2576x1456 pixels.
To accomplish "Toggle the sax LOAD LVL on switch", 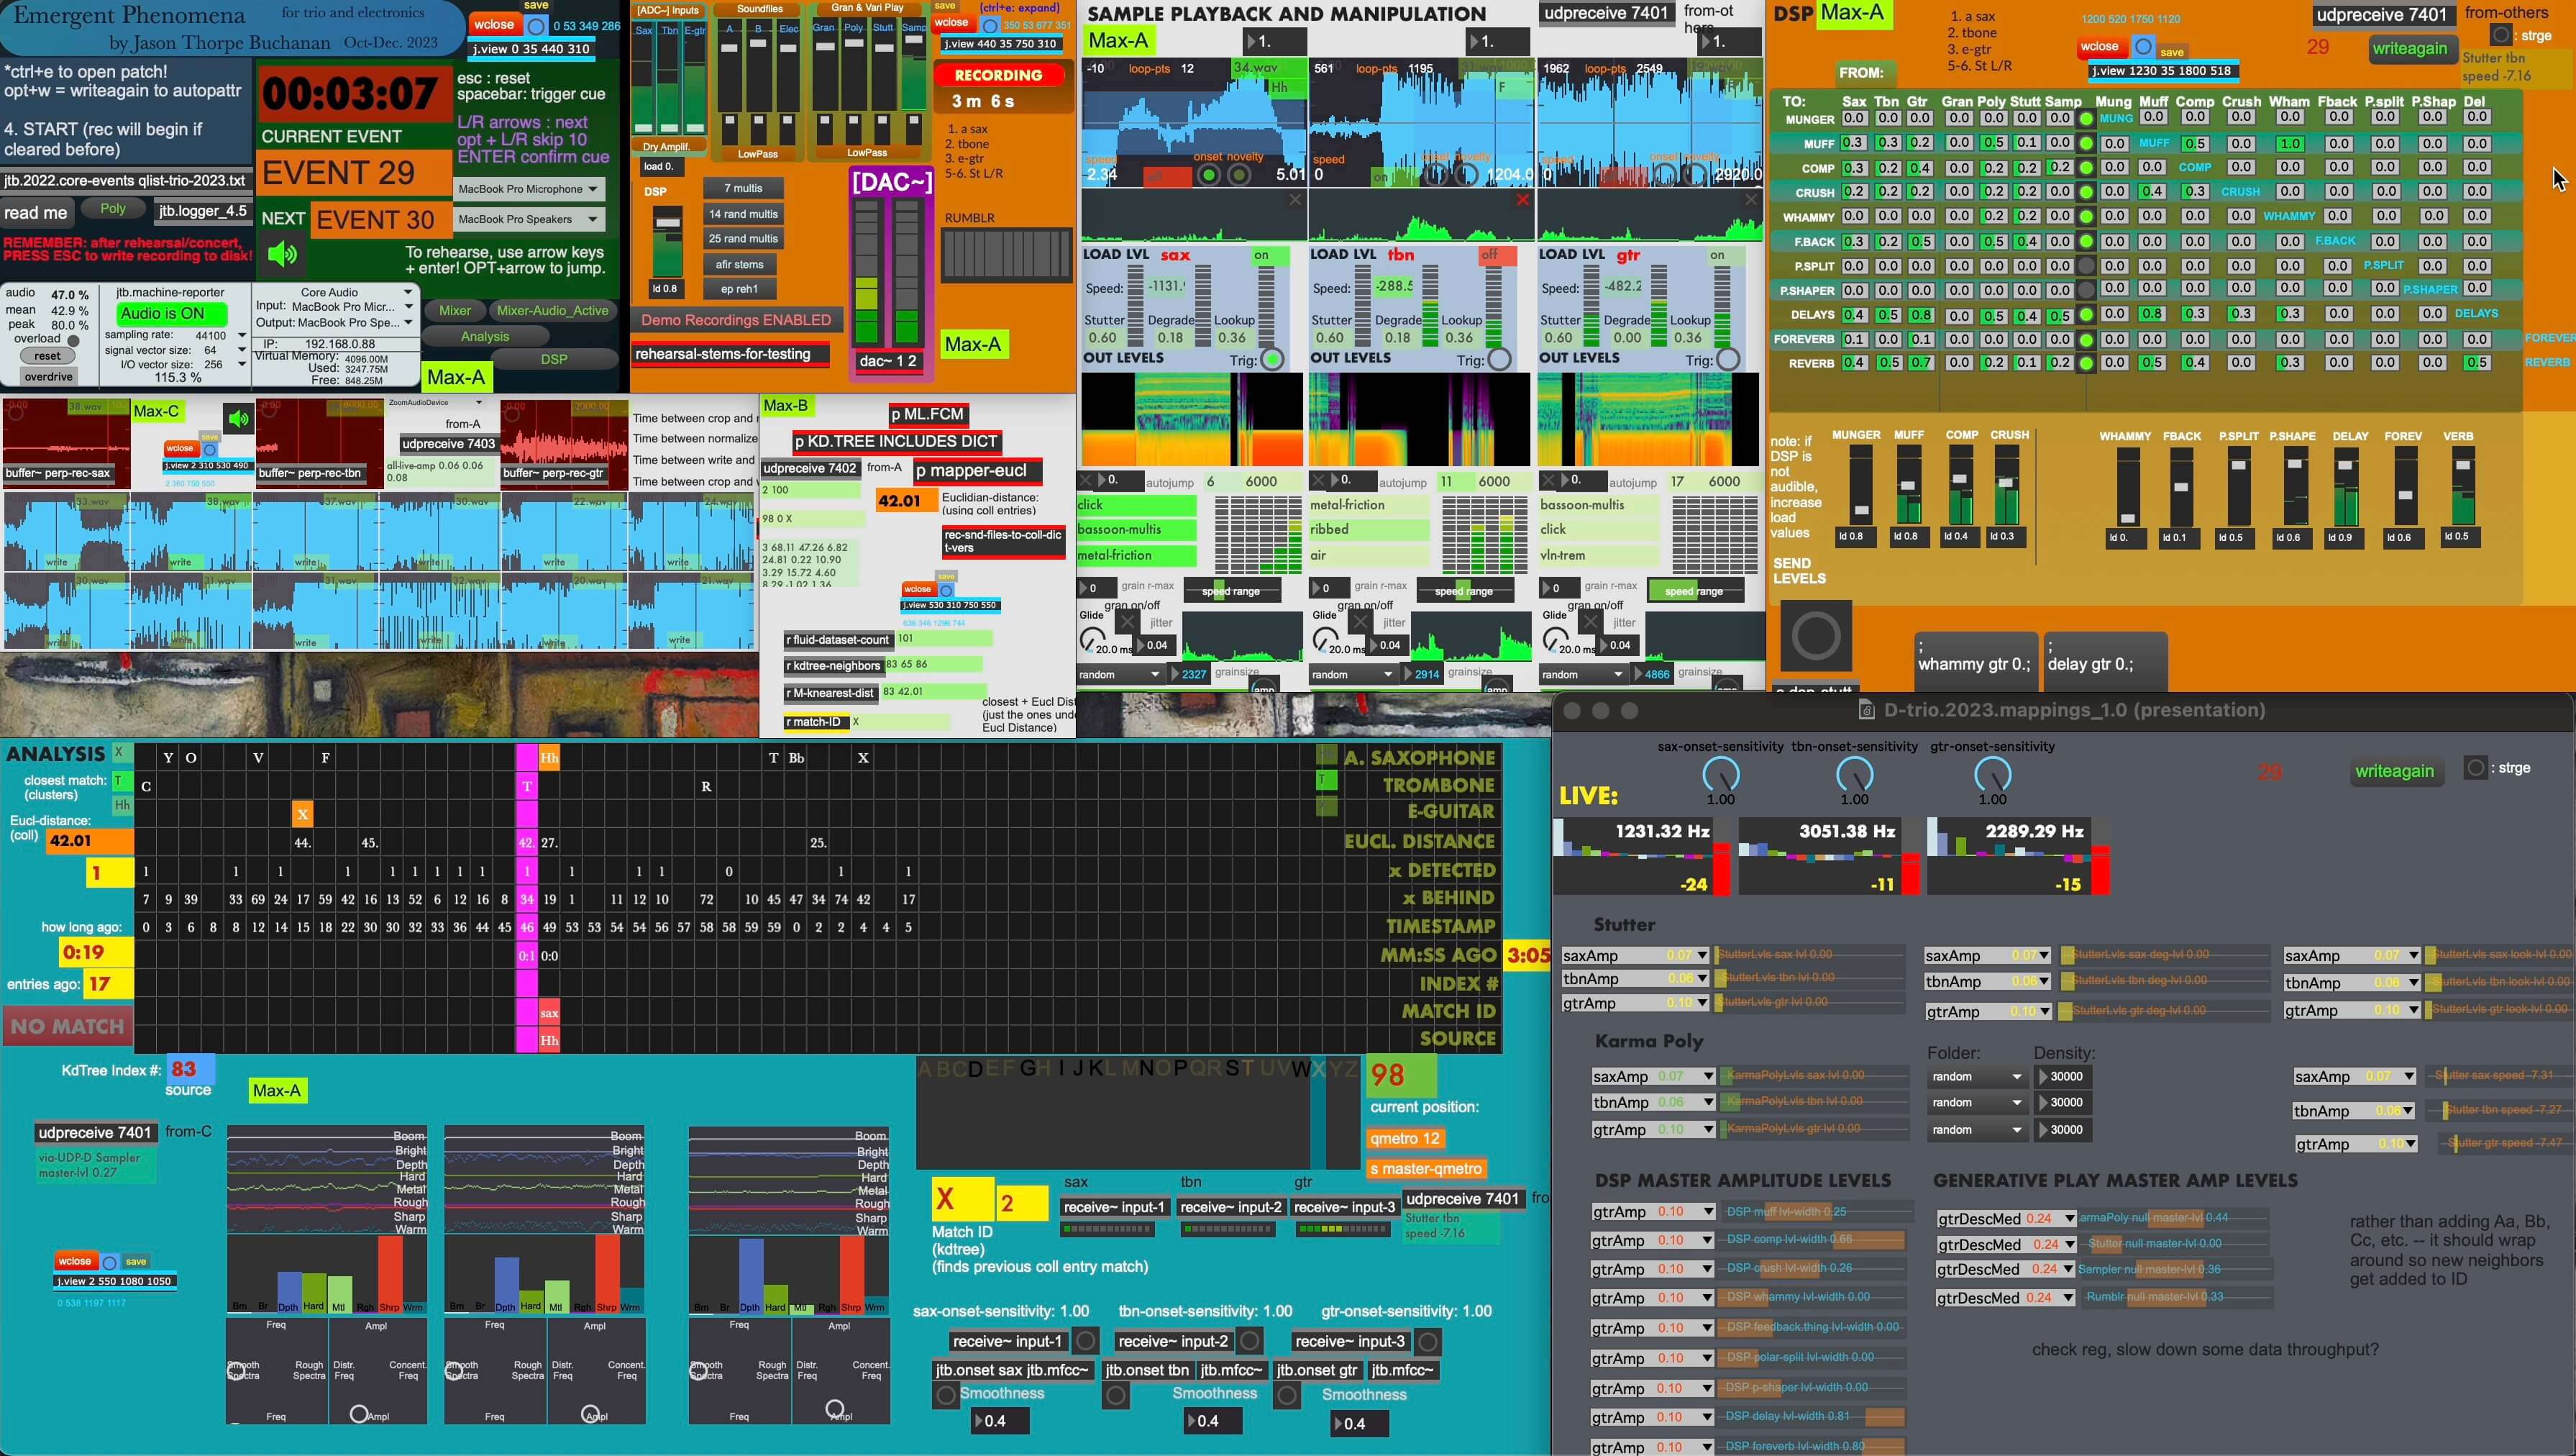I will [x=1269, y=255].
